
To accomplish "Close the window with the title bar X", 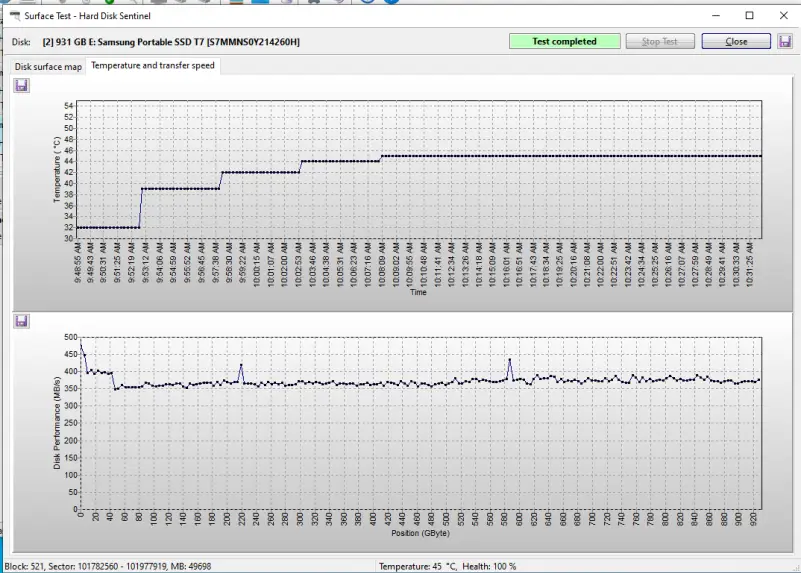I will 784,15.
